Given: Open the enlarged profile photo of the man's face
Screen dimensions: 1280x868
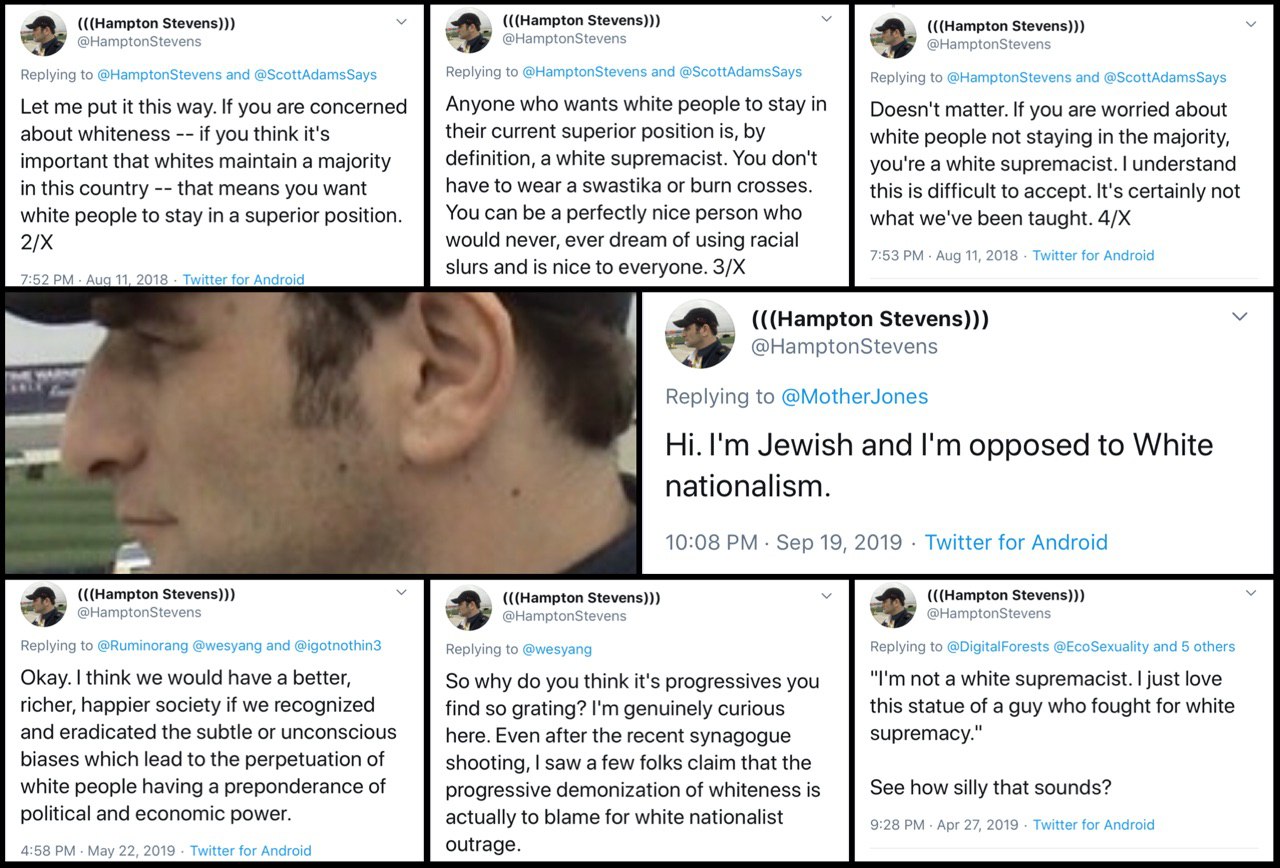Looking at the screenshot, I should [x=320, y=432].
